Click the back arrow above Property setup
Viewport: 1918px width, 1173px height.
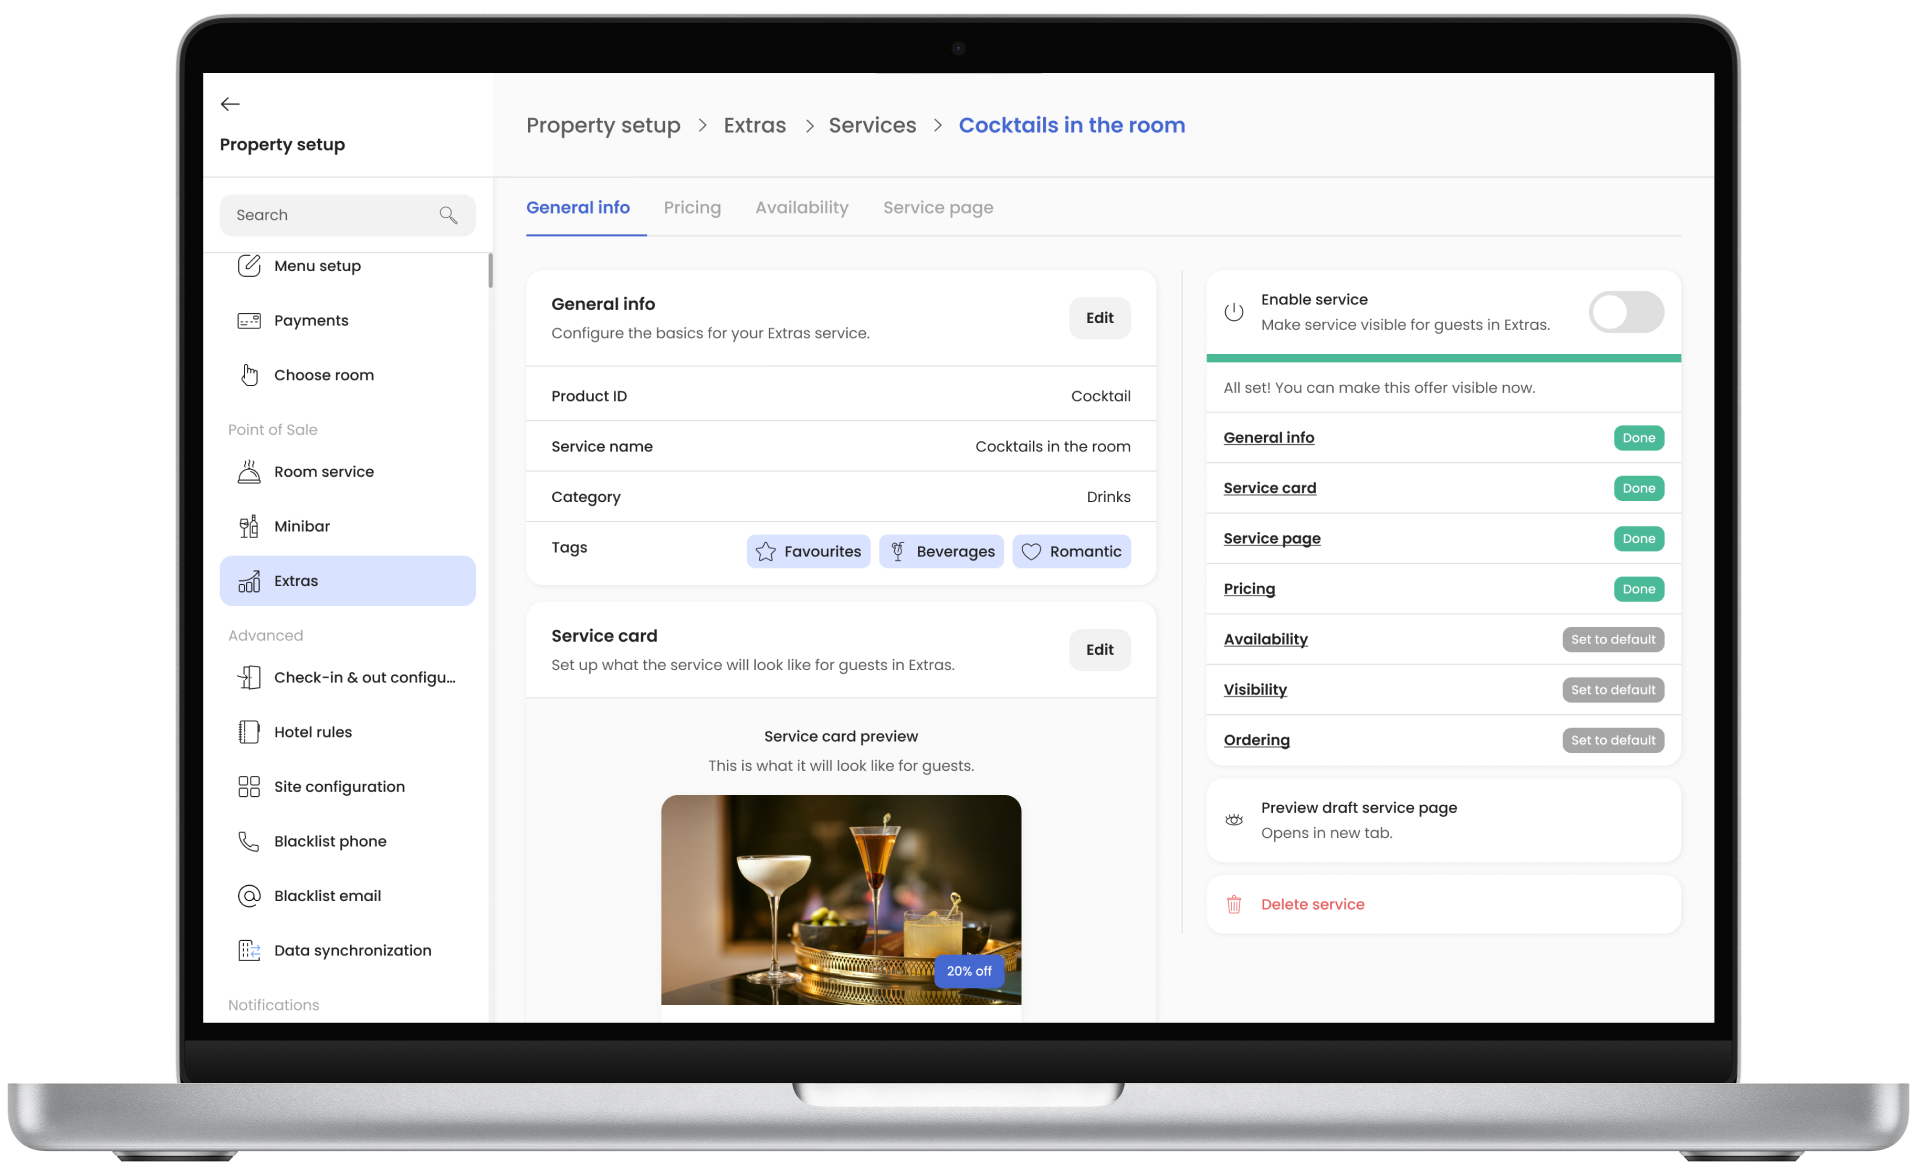(x=230, y=104)
